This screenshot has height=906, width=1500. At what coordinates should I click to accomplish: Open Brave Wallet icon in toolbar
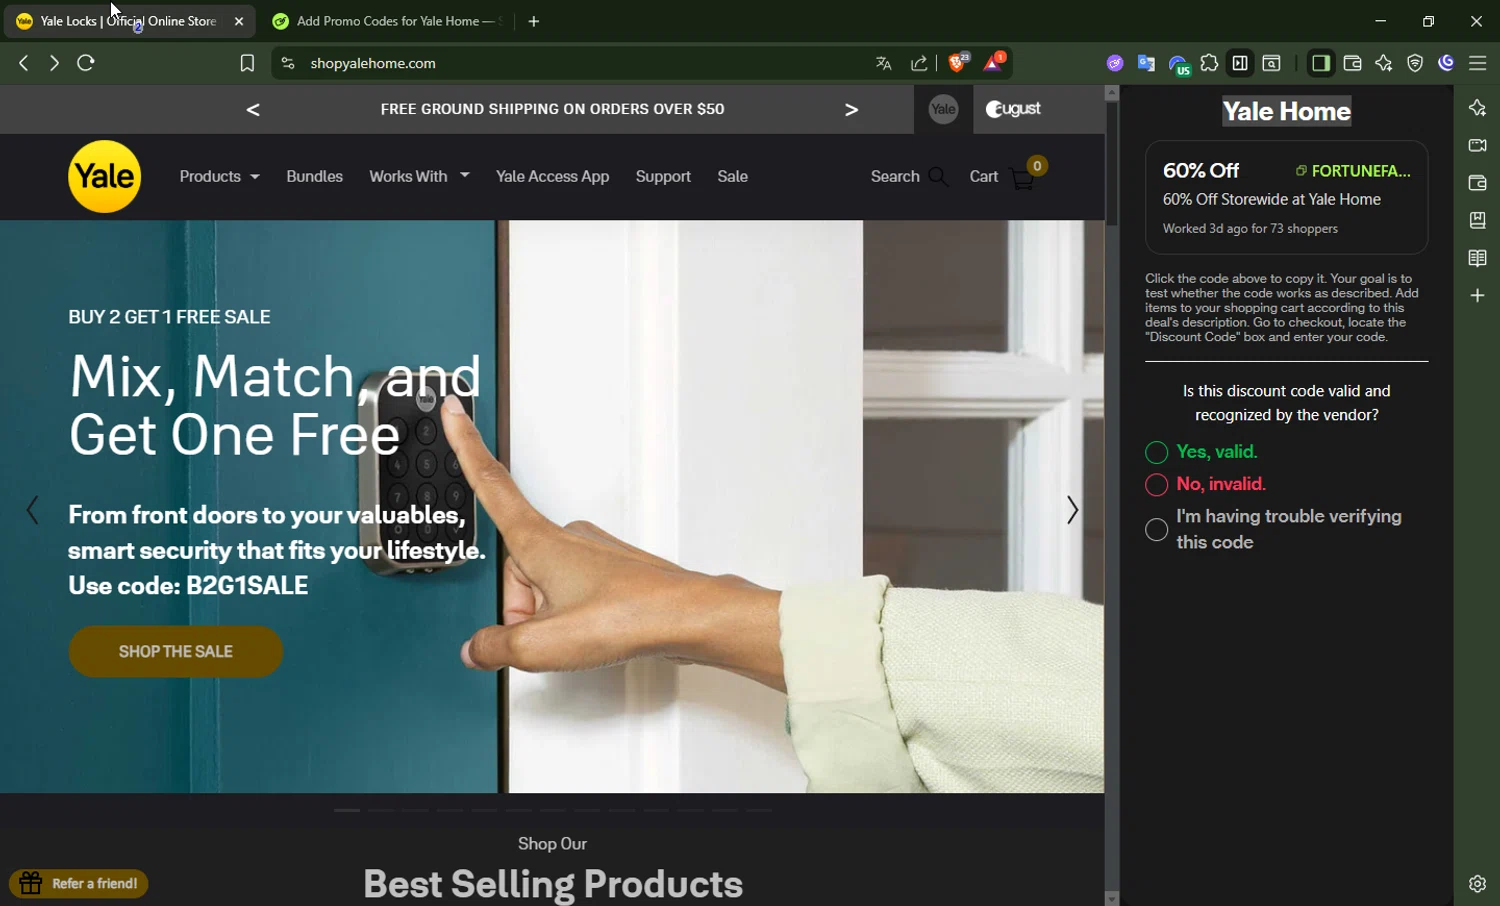click(1352, 63)
